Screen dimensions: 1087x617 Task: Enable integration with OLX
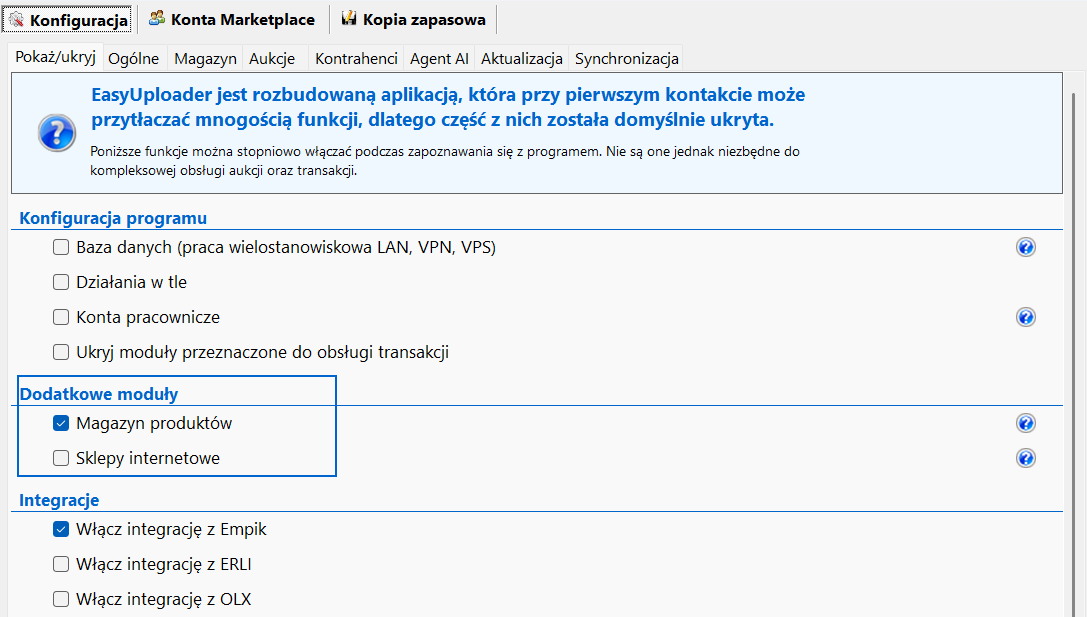[61, 599]
